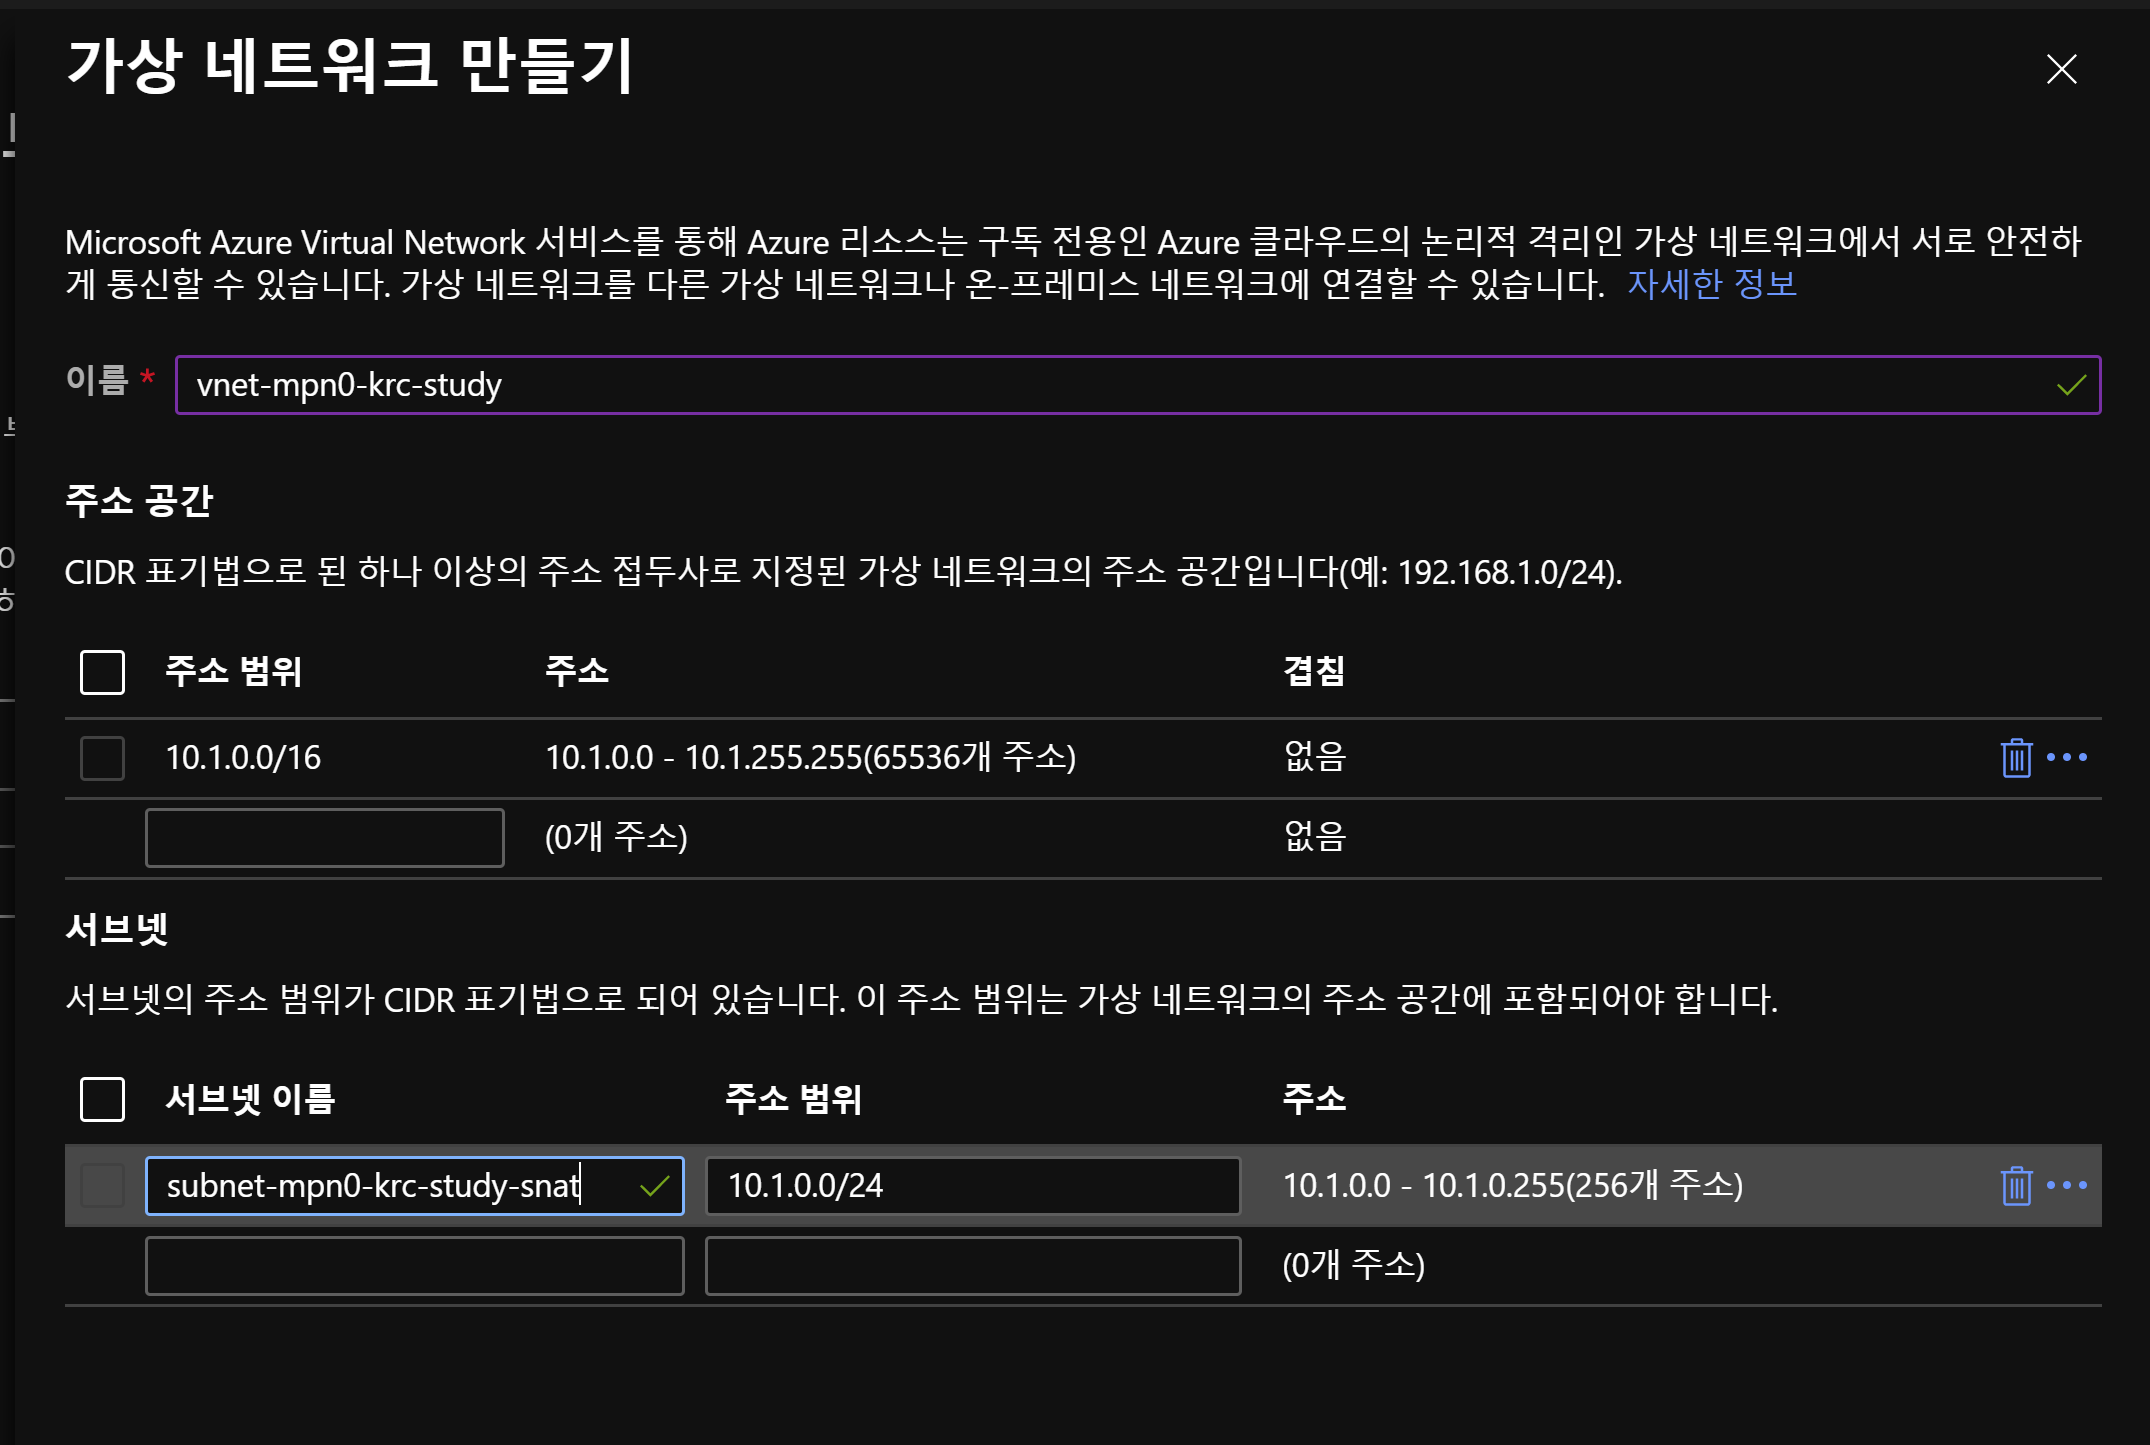This screenshot has width=2150, height=1445.
Task: Delete the 10.1.0.0/16 address range
Action: [2015, 757]
